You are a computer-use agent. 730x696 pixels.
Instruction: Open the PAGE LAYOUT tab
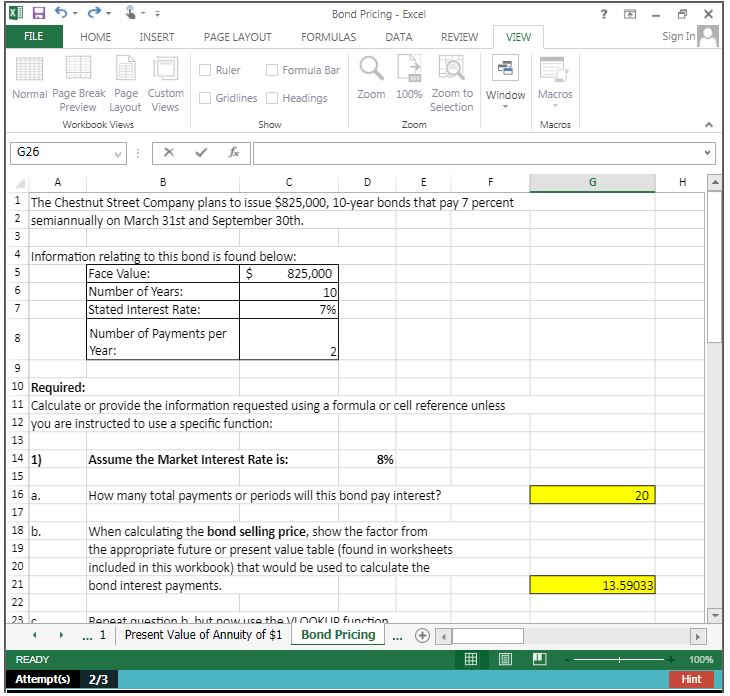point(237,37)
